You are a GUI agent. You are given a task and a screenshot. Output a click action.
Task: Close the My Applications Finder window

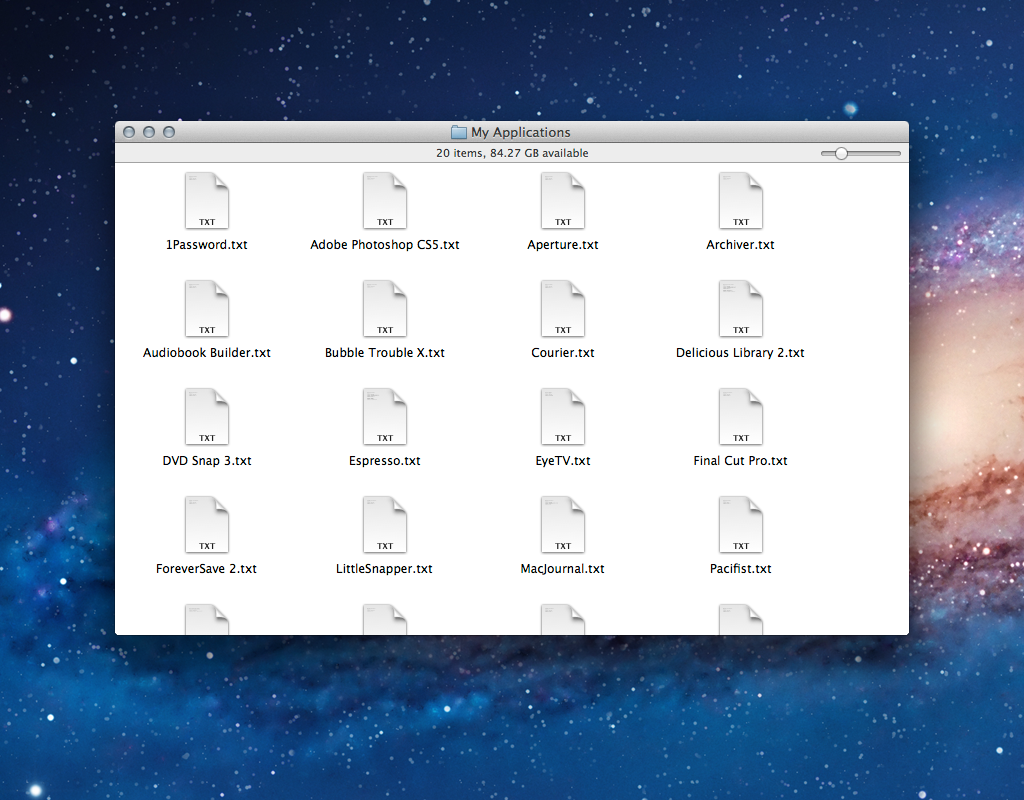129,132
